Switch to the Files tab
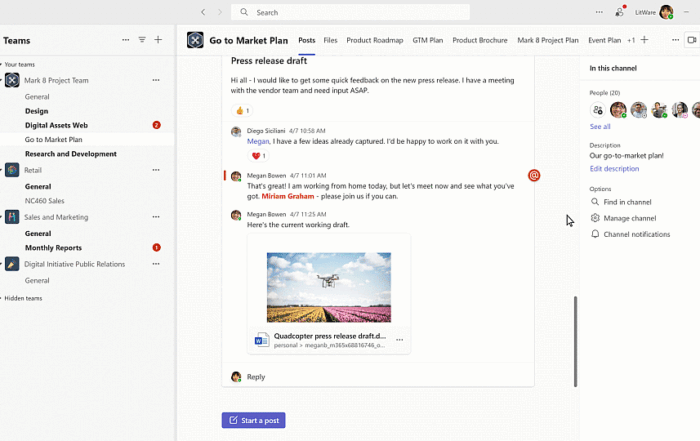 pyautogui.click(x=330, y=40)
